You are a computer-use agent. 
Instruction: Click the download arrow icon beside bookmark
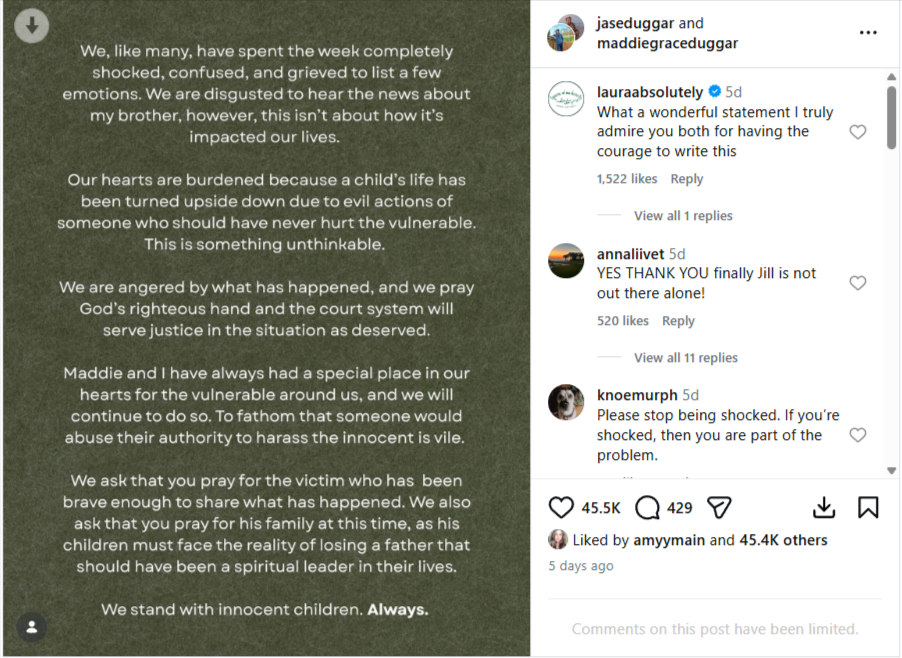(824, 508)
